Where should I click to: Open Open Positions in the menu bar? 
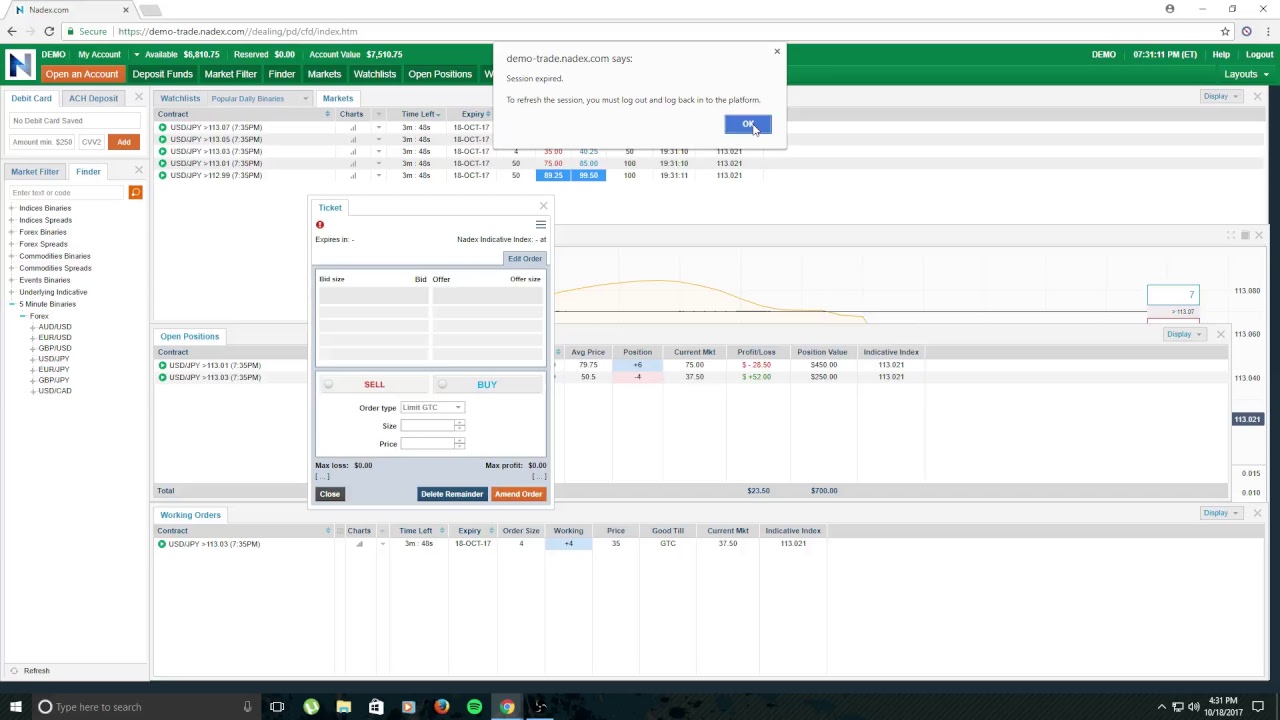pyautogui.click(x=439, y=74)
